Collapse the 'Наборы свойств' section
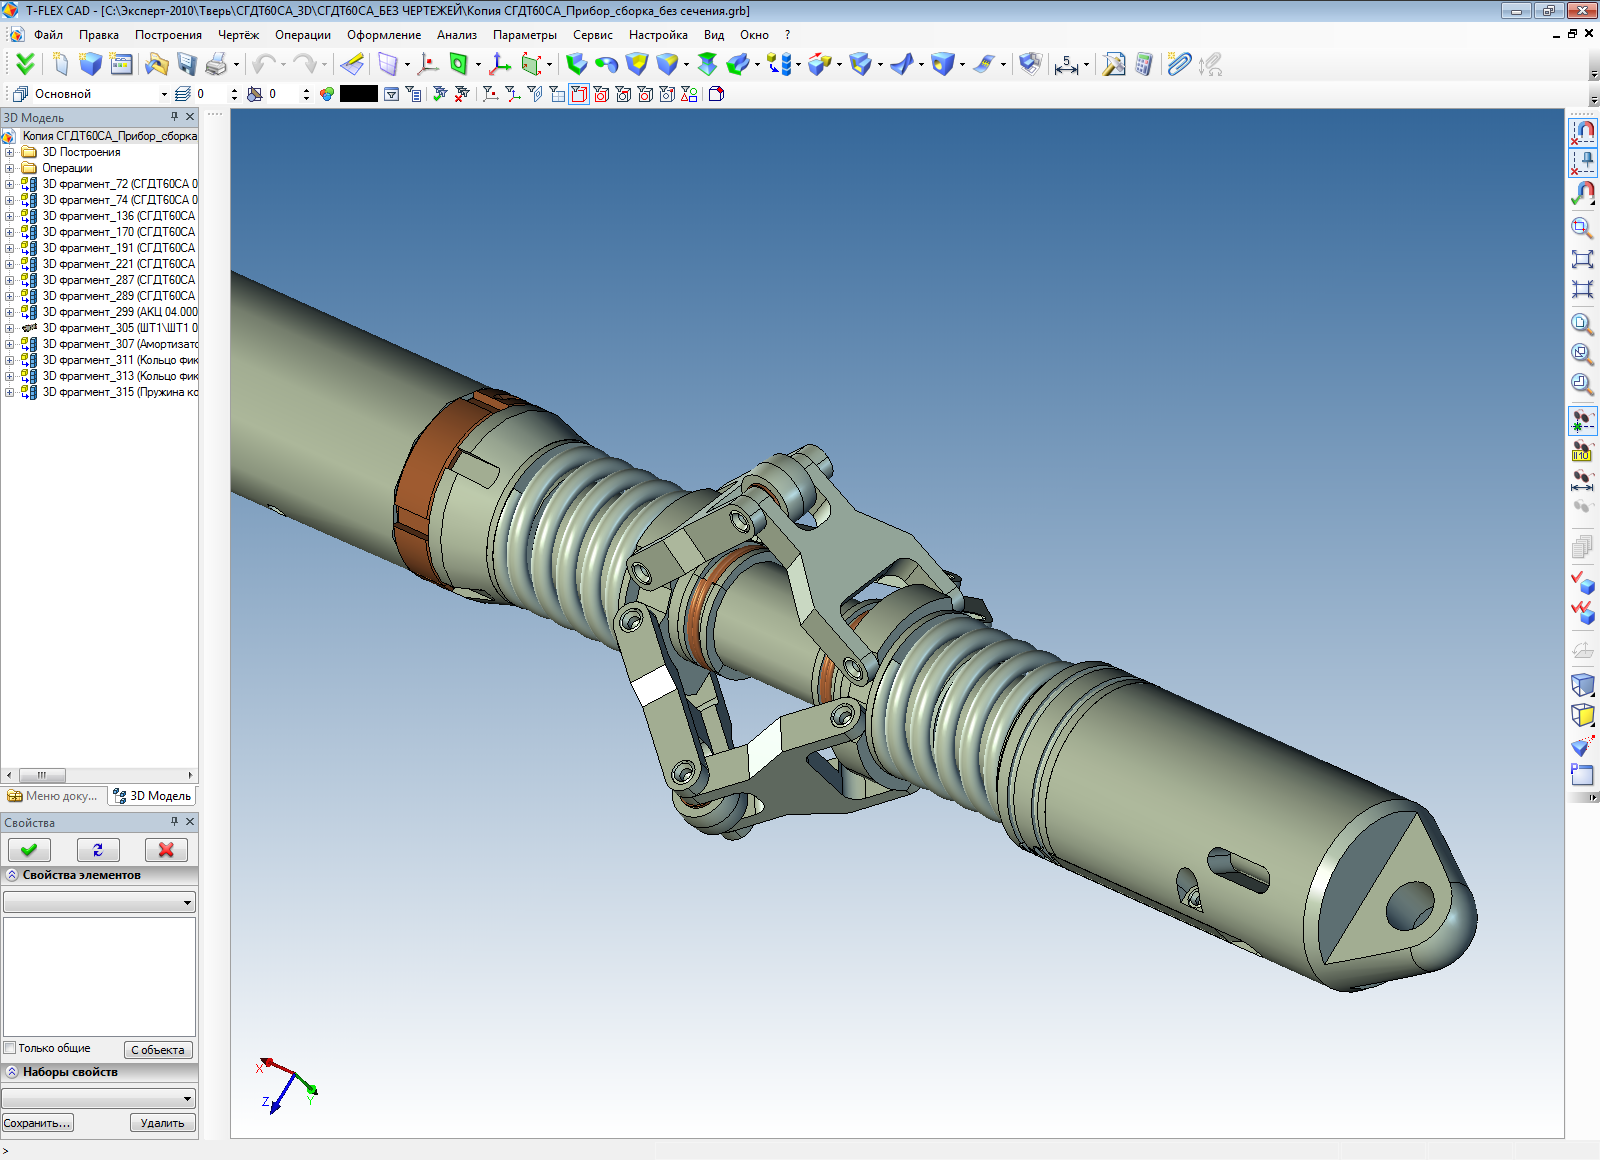 12,1072
